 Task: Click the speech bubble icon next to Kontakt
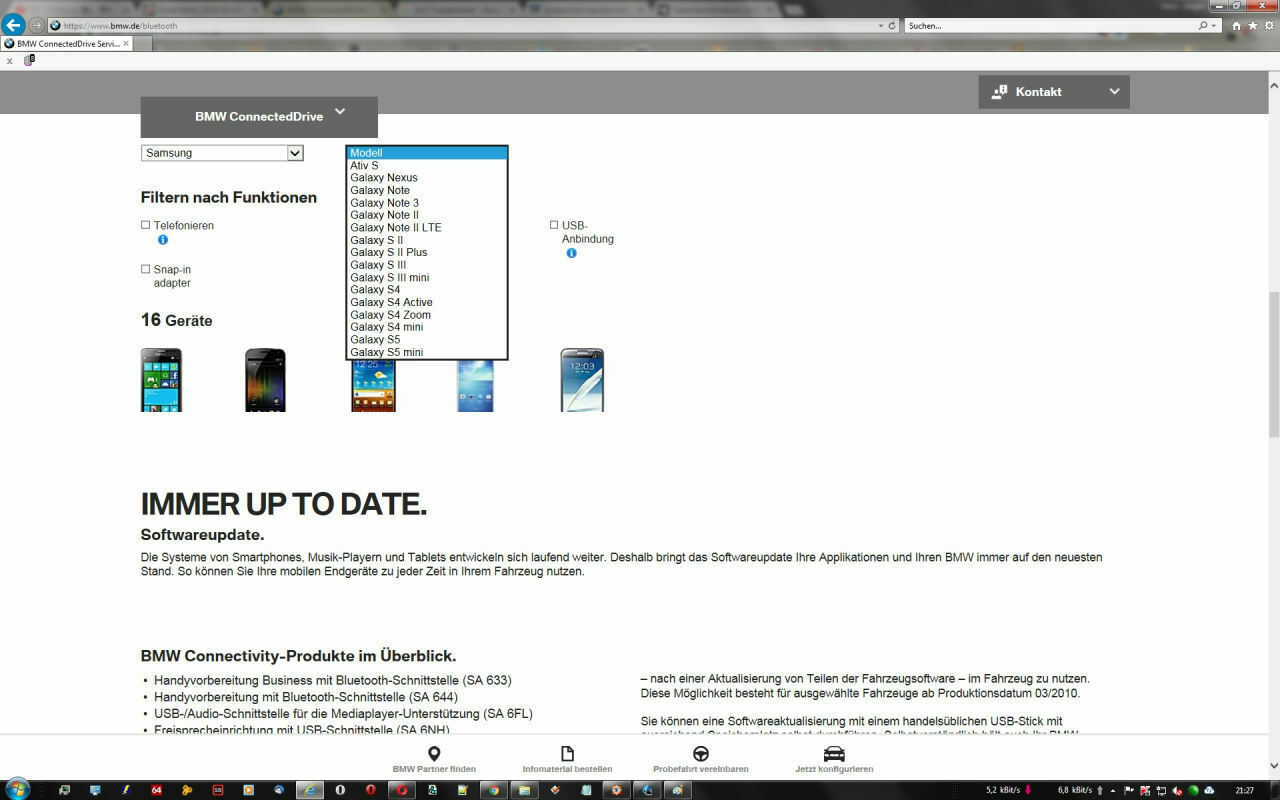coord(999,91)
